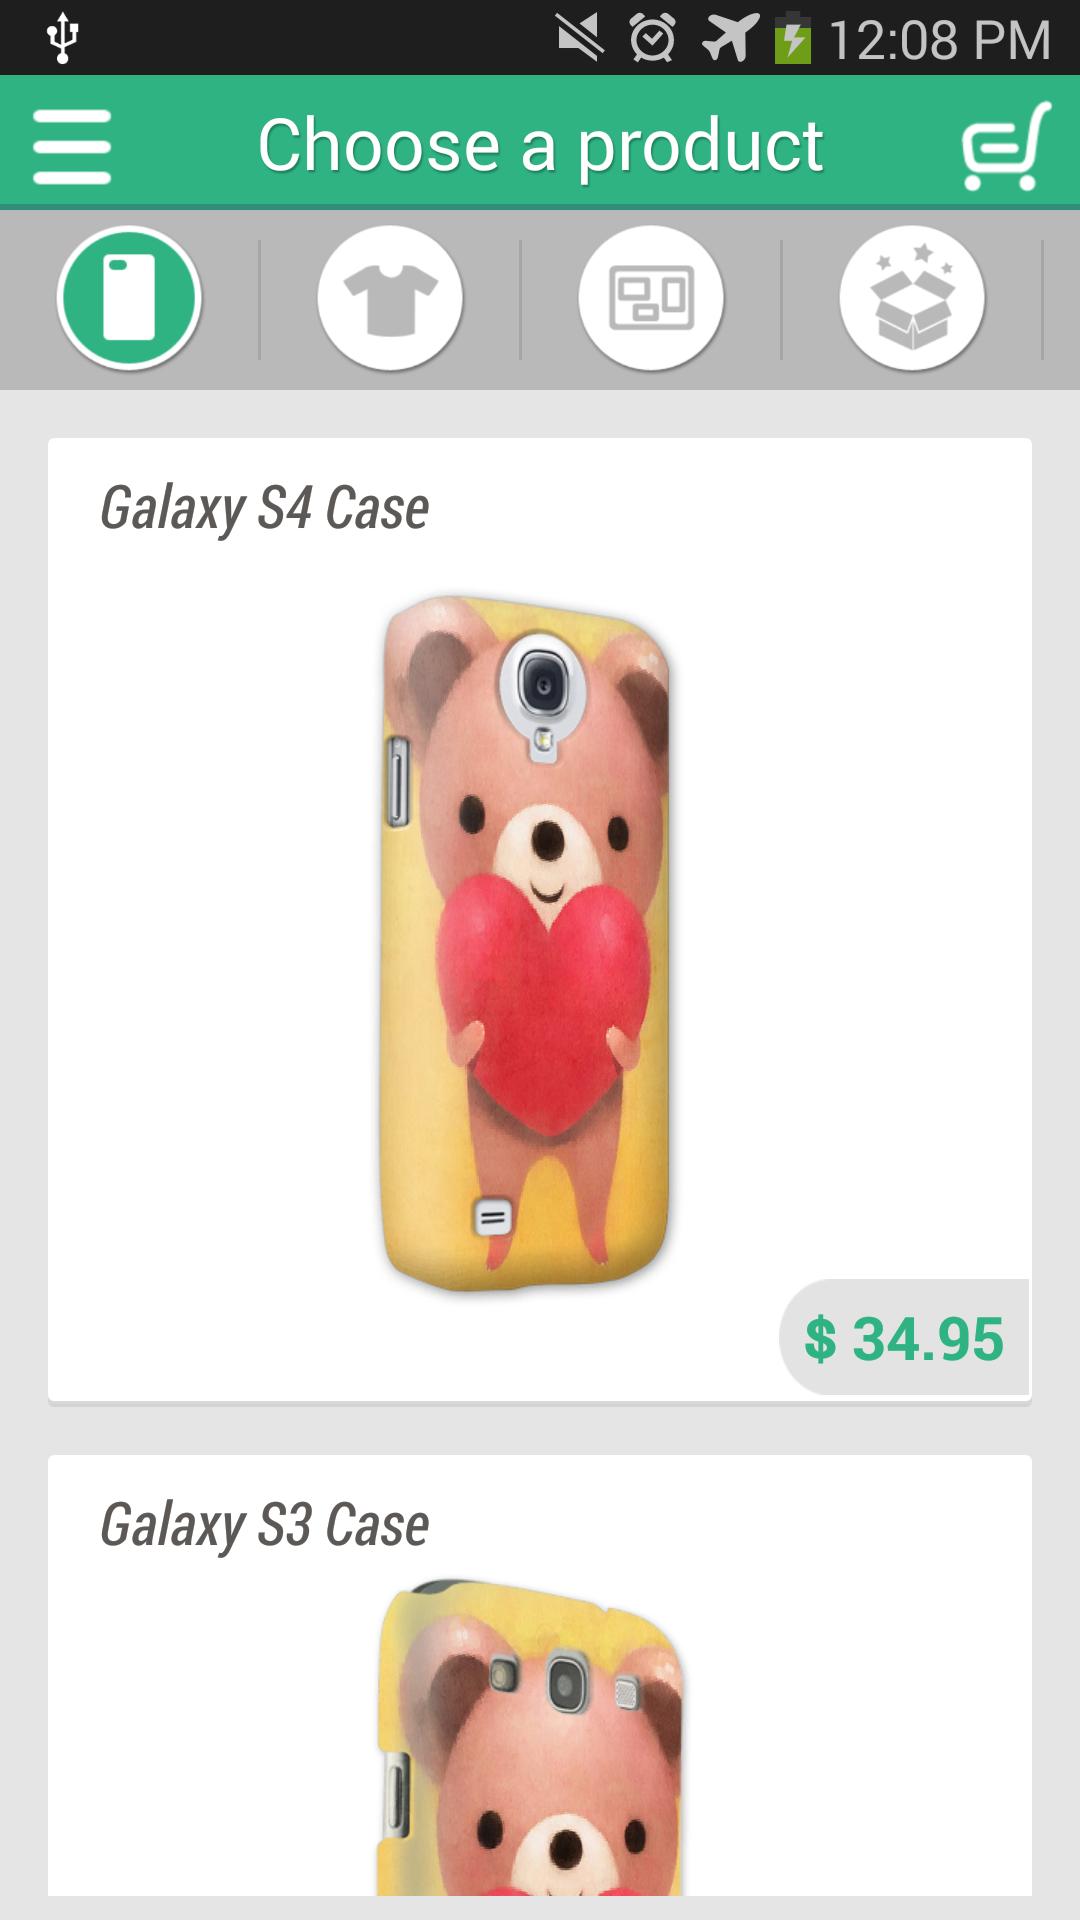Open the Galaxy S4 case image
Image resolution: width=1080 pixels, height=1920 pixels.
(x=526, y=942)
